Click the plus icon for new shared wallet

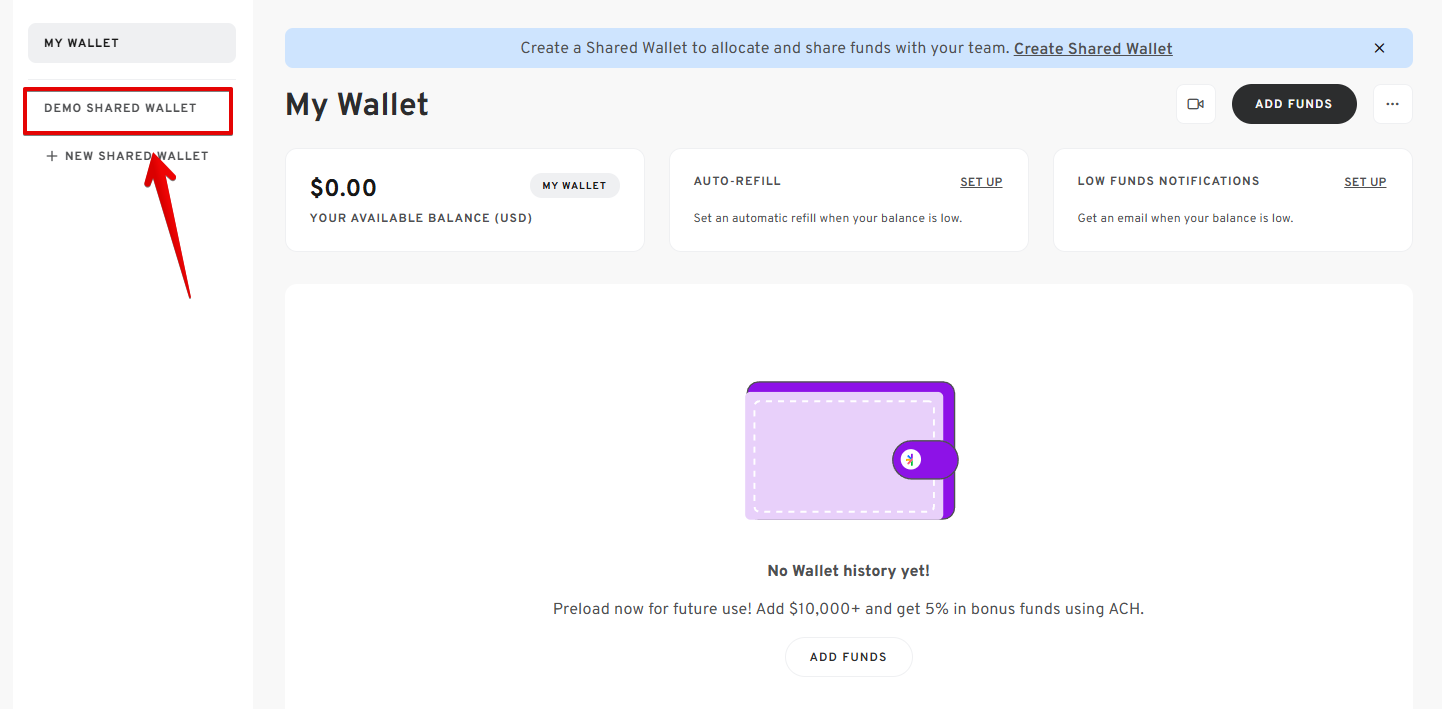tap(52, 156)
